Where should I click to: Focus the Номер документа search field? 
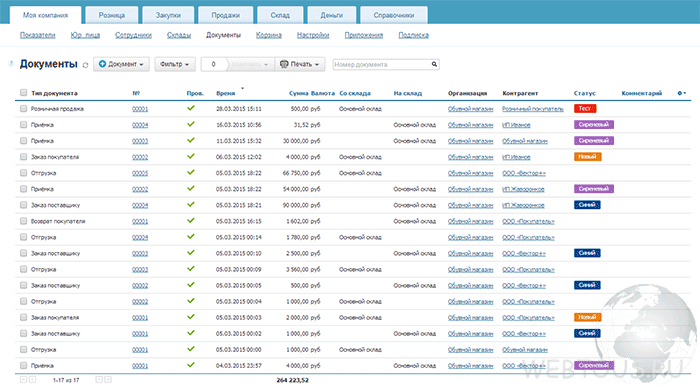[382, 65]
